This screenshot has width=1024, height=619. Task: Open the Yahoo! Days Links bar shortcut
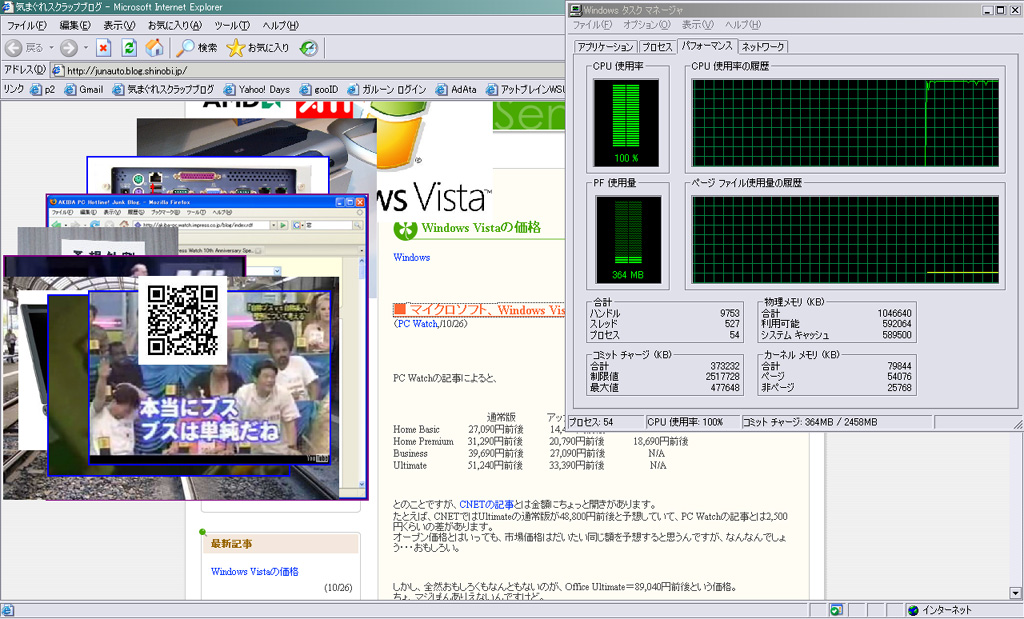[x=257, y=89]
